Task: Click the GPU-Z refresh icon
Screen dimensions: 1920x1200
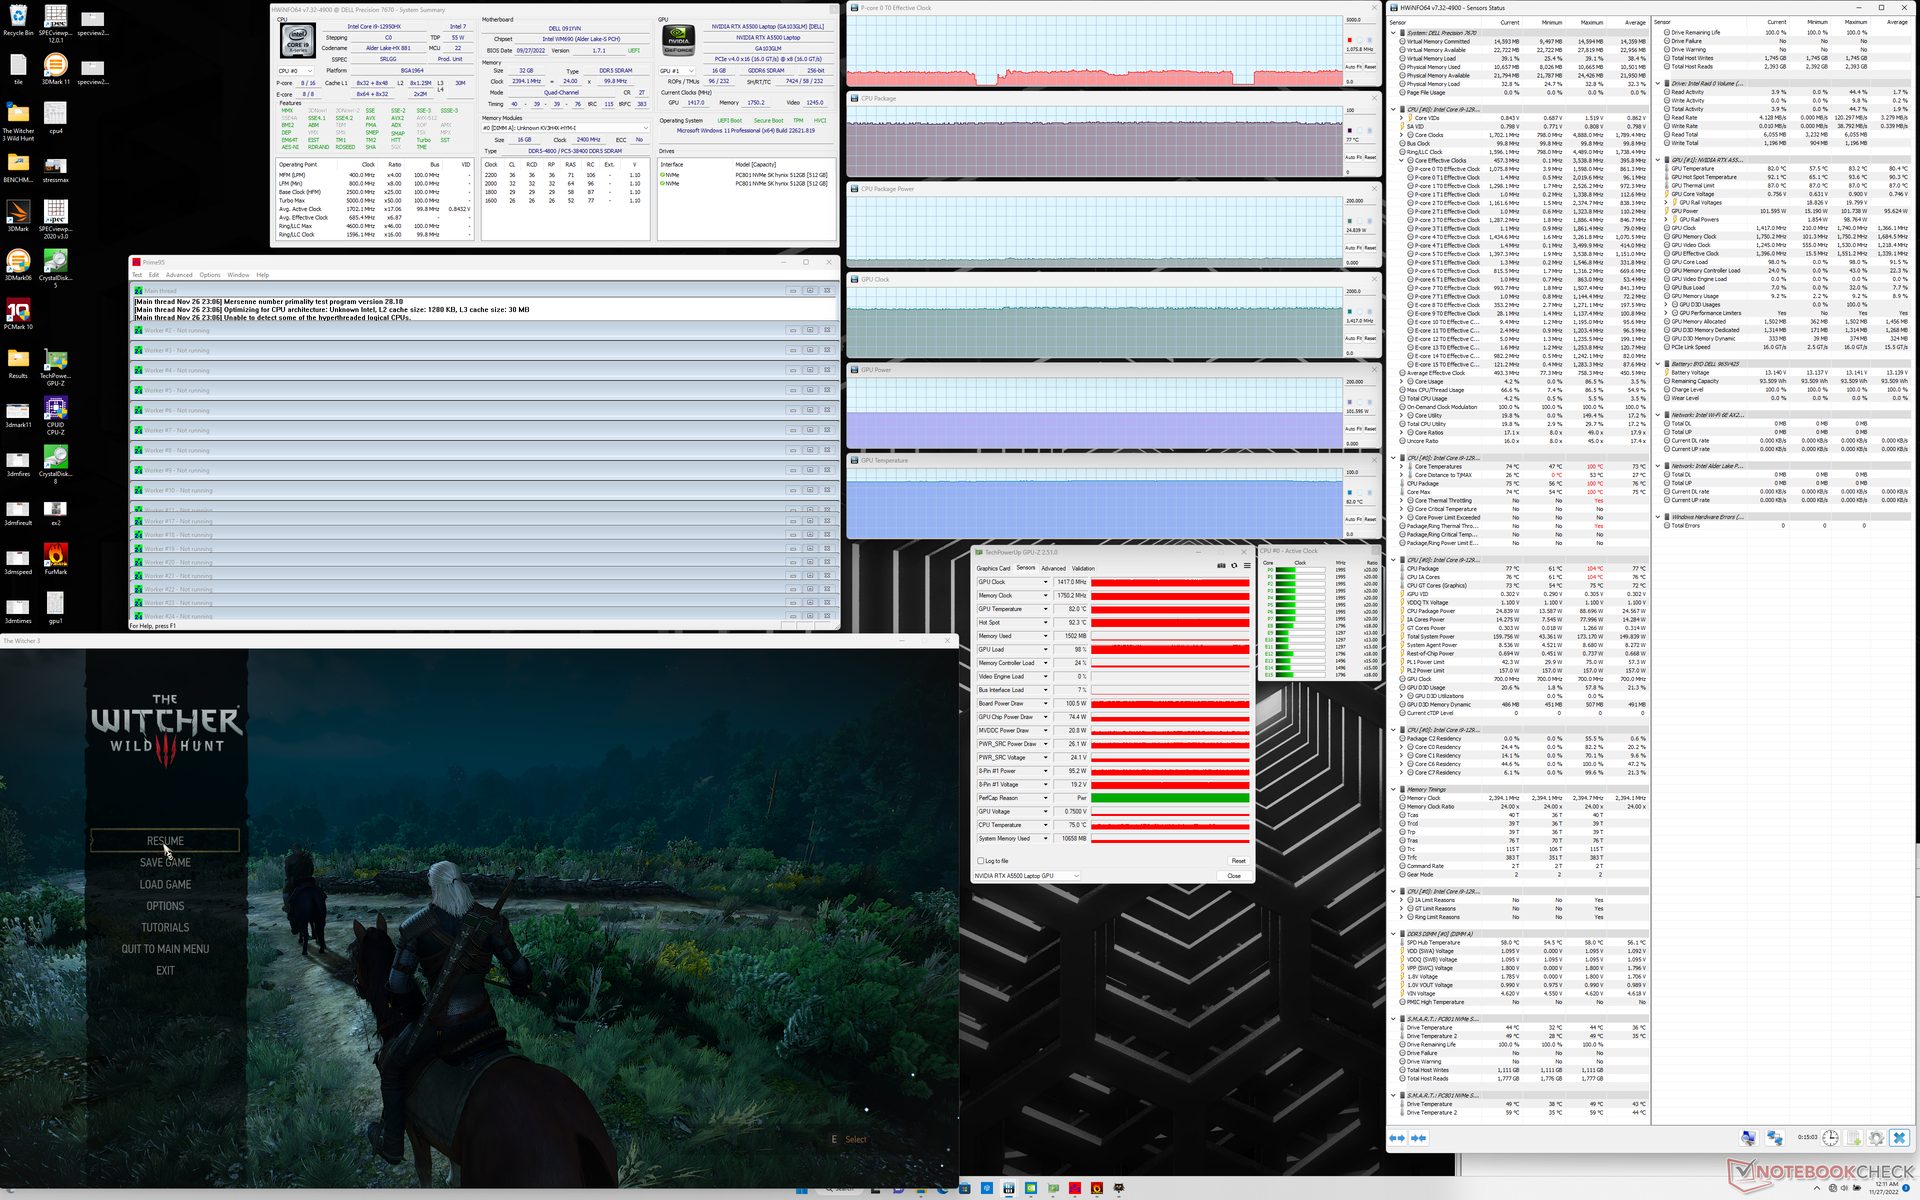Action: [x=1234, y=566]
